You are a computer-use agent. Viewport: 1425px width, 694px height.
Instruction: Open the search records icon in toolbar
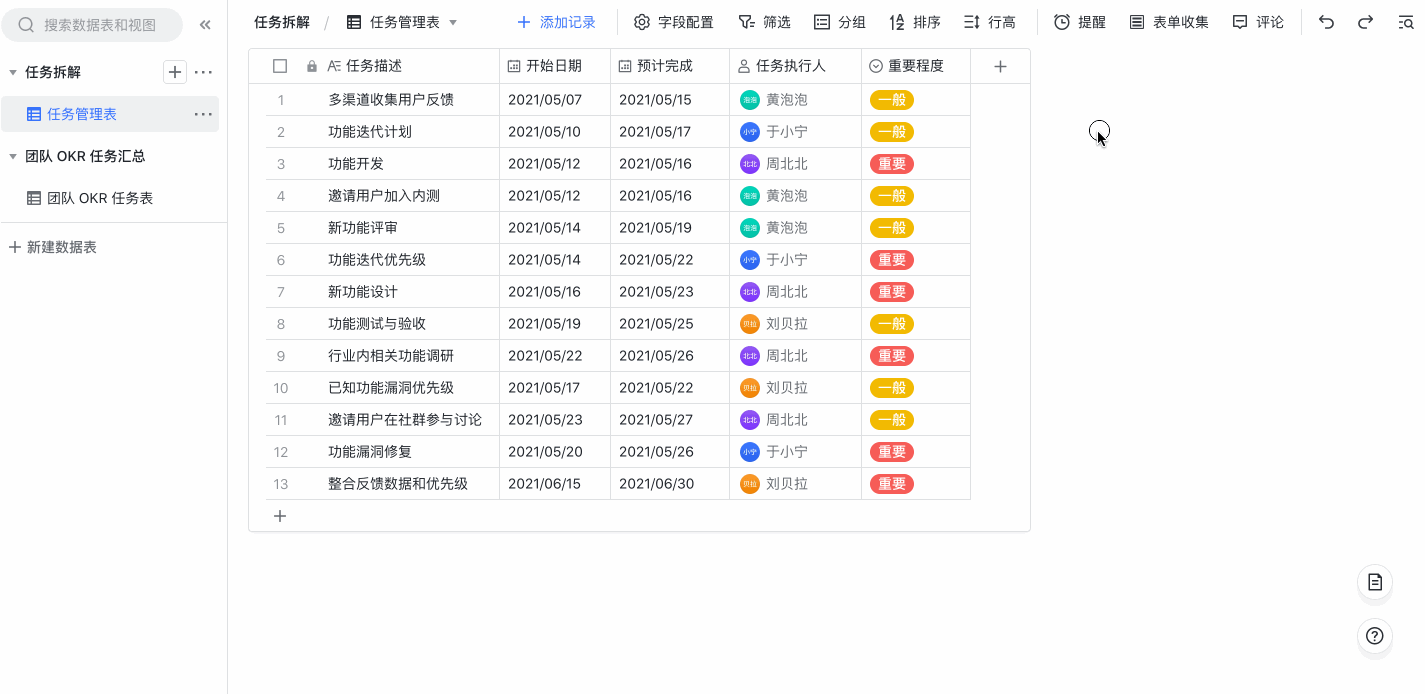pos(1405,22)
